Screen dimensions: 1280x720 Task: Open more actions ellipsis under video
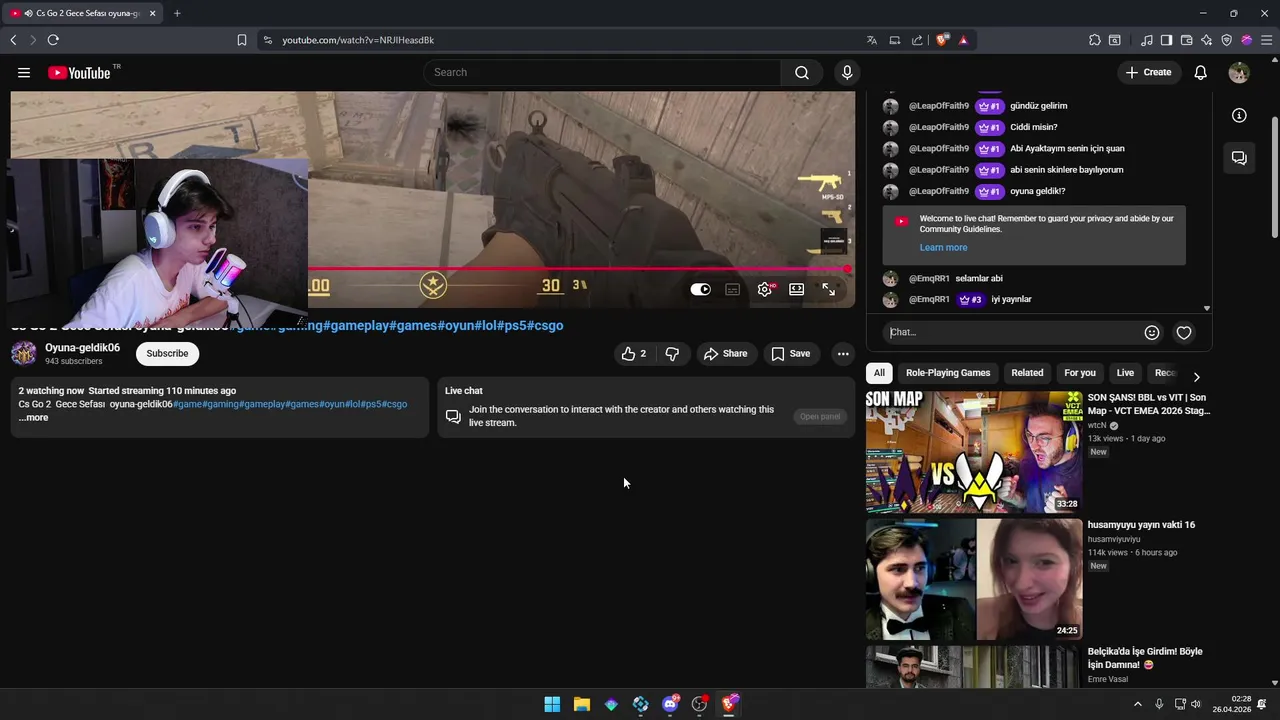tap(843, 353)
